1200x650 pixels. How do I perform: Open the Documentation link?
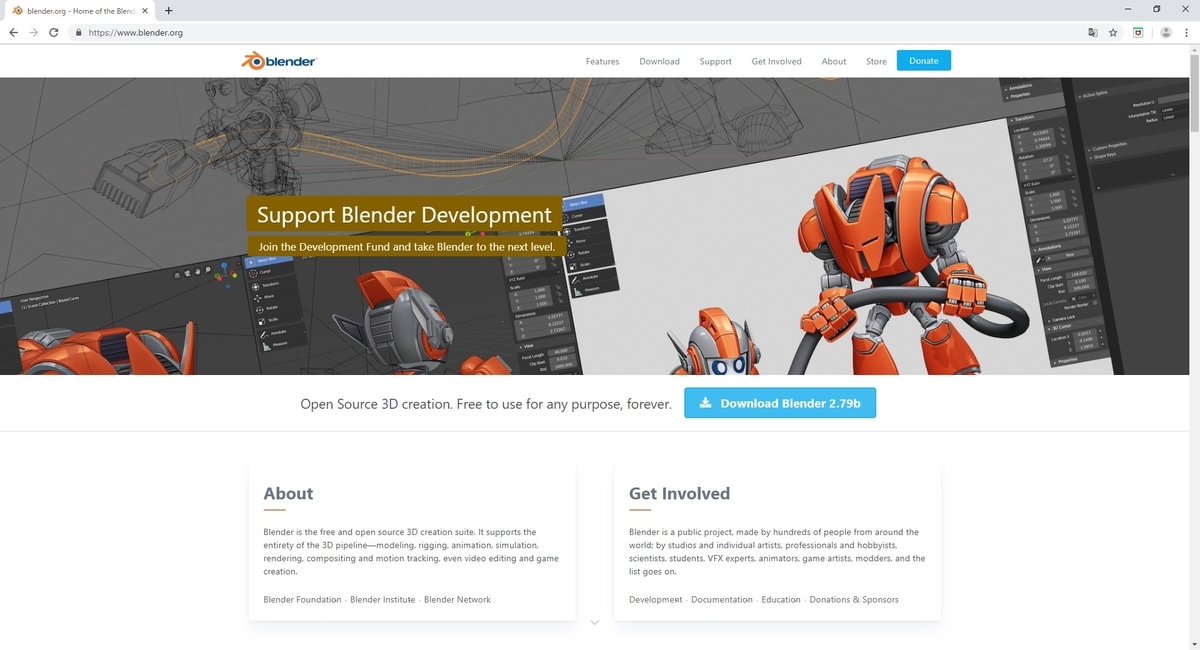pos(722,599)
